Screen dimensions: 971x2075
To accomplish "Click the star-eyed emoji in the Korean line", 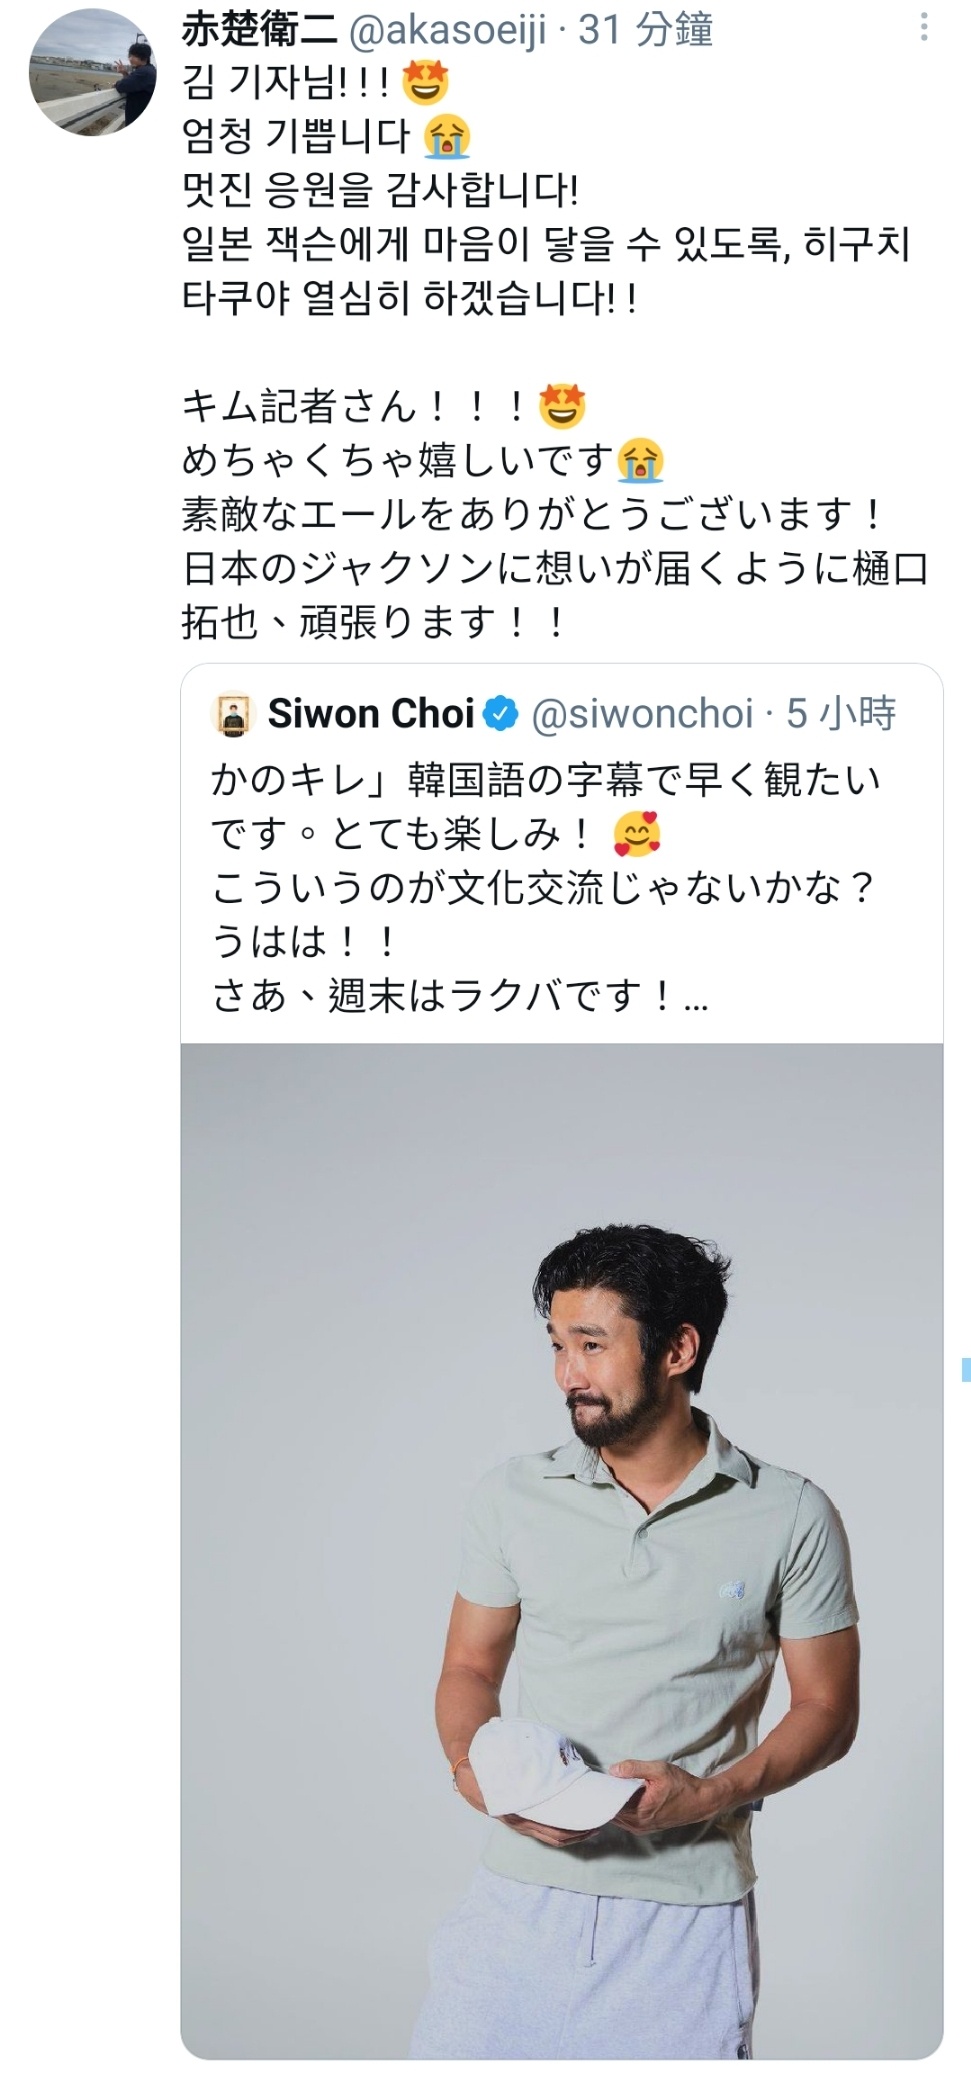I will tap(425, 83).
